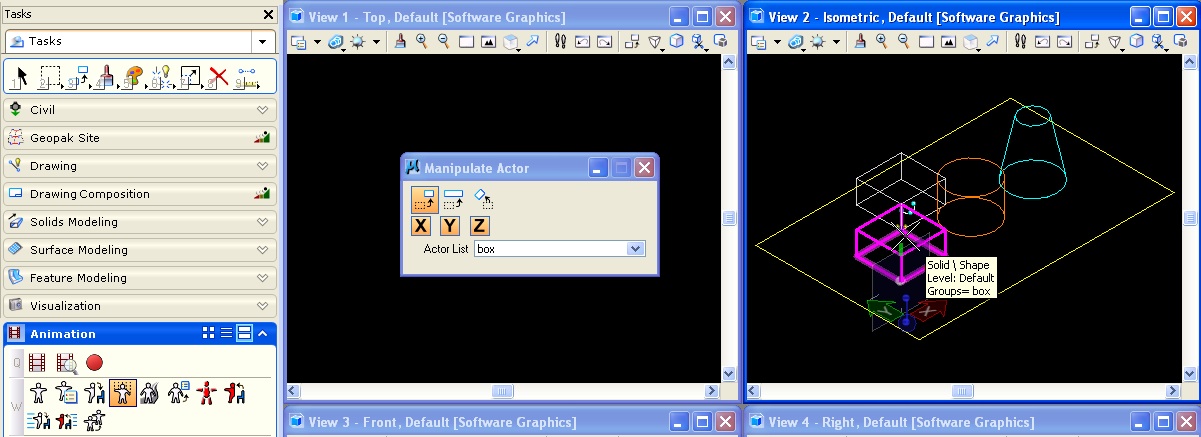This screenshot has width=1201, height=437.
Task: Choose Scale Actor in Manipulate Actor dialog
Action: tap(453, 198)
